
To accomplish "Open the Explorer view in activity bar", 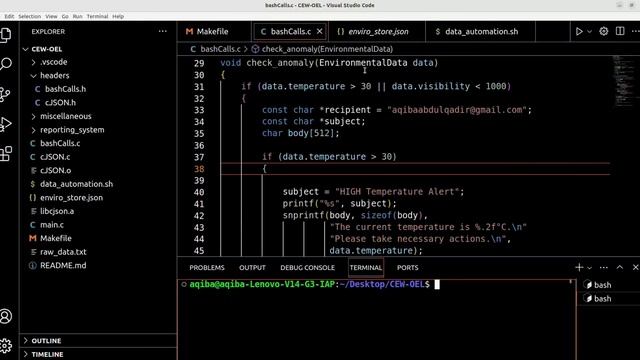I will tap(6, 35).
